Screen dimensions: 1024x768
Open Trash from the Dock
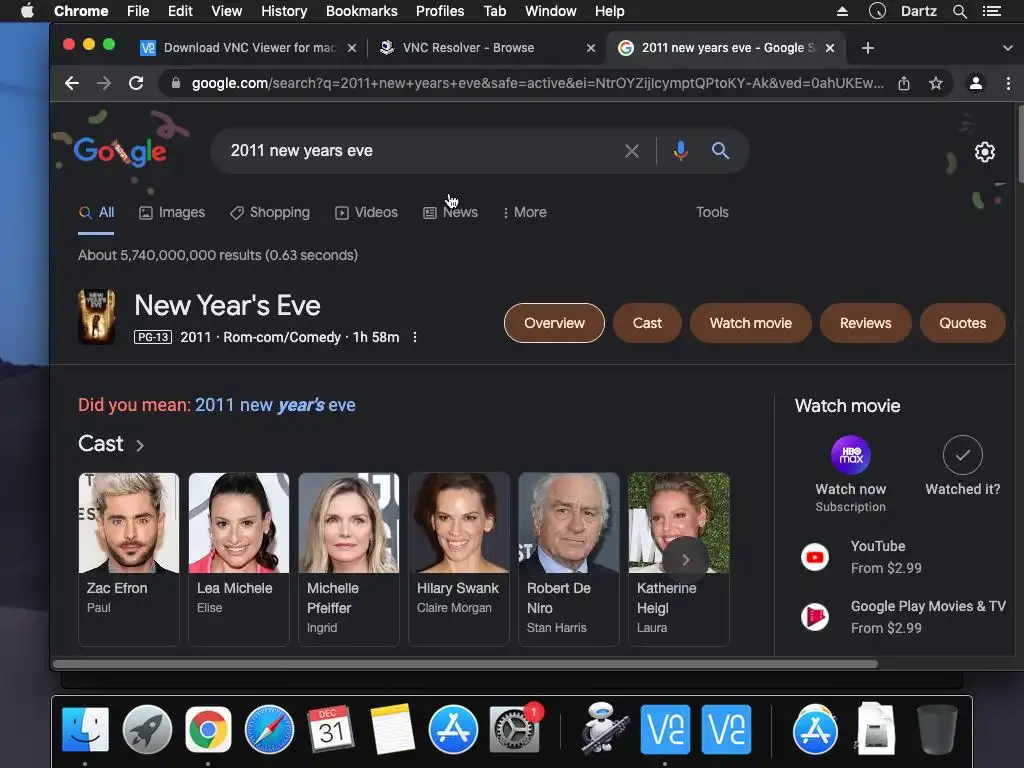[938, 729]
